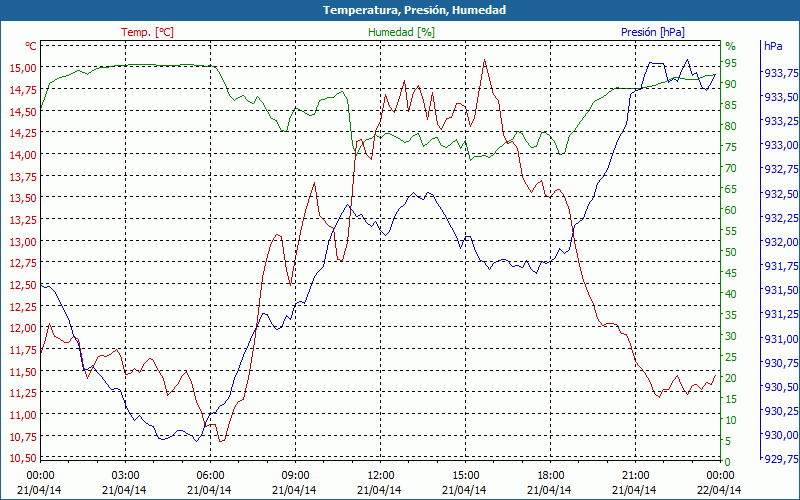Click the 22/04/14 date label

click(x=719, y=490)
